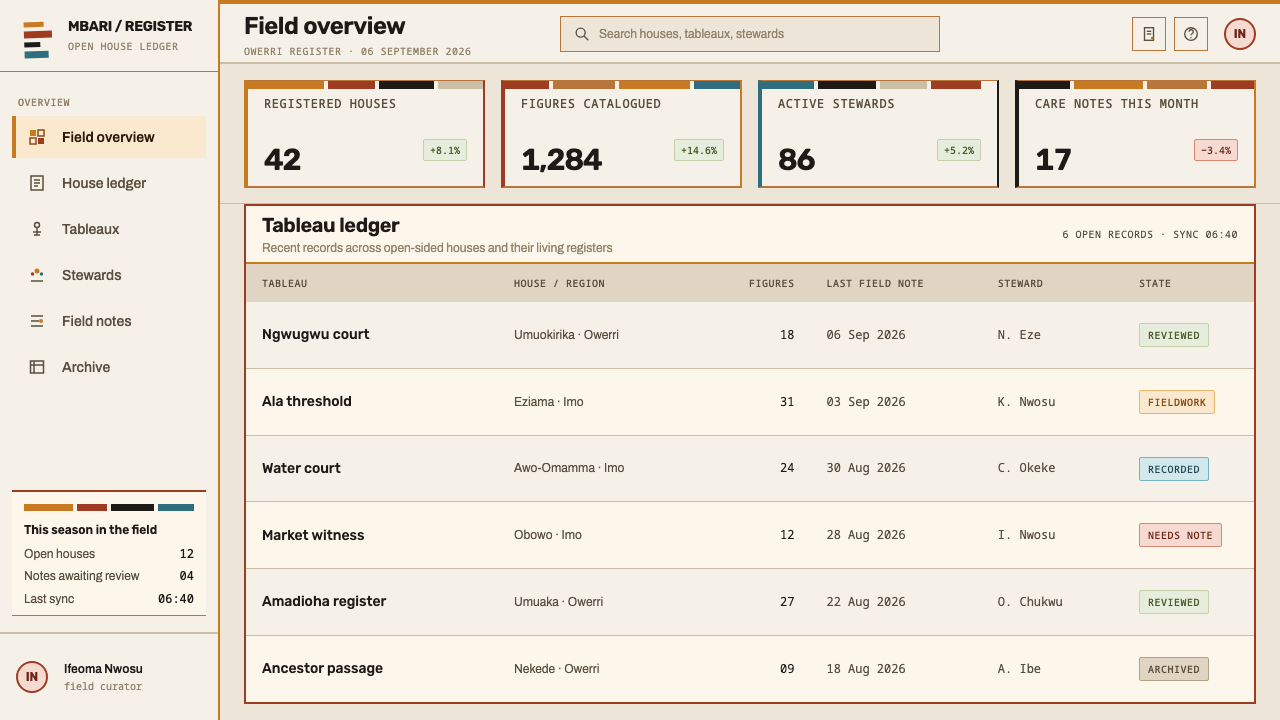The height and width of the screenshot is (720, 1280).
Task: Open the help question-mark icon button
Action: [x=1191, y=34]
